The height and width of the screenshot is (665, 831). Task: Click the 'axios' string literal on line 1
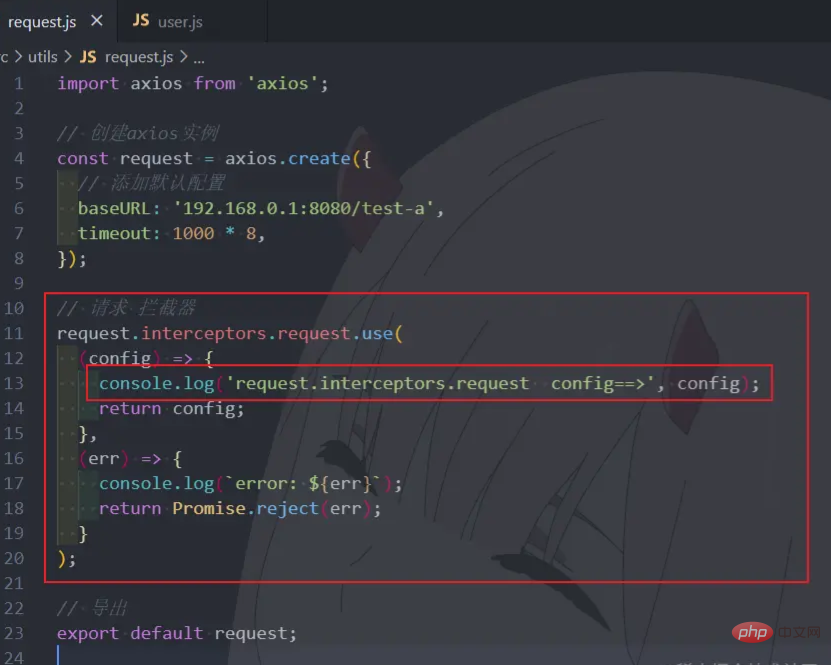[282, 84]
